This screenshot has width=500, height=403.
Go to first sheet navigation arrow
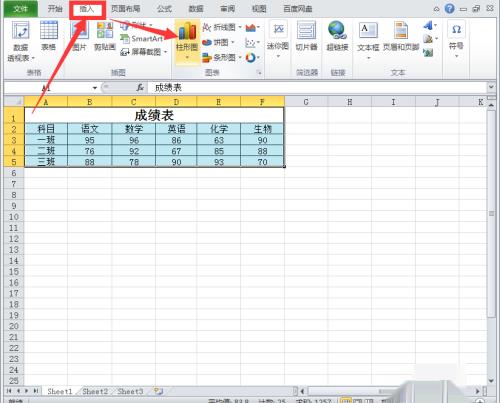click(9, 391)
